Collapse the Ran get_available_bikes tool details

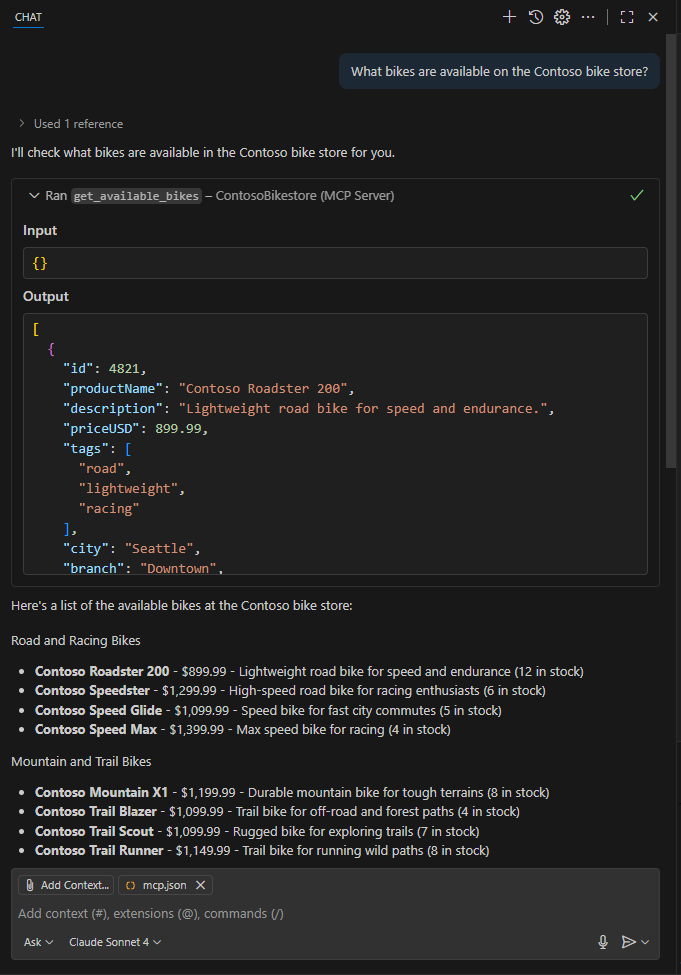coord(34,196)
